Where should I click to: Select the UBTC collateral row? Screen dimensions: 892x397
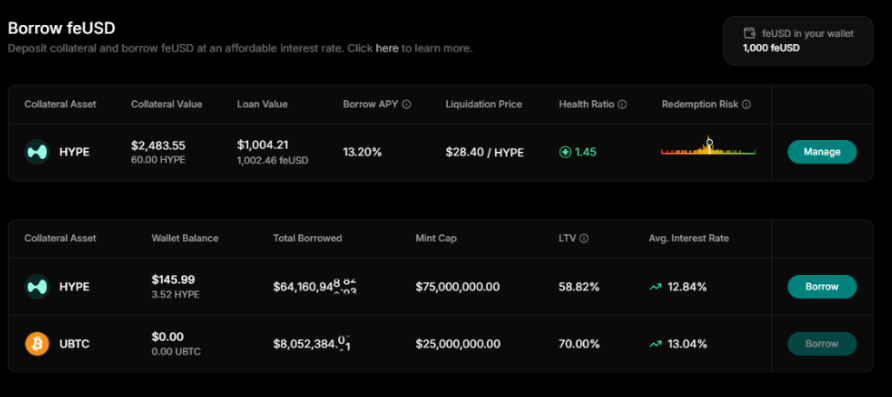(440, 344)
